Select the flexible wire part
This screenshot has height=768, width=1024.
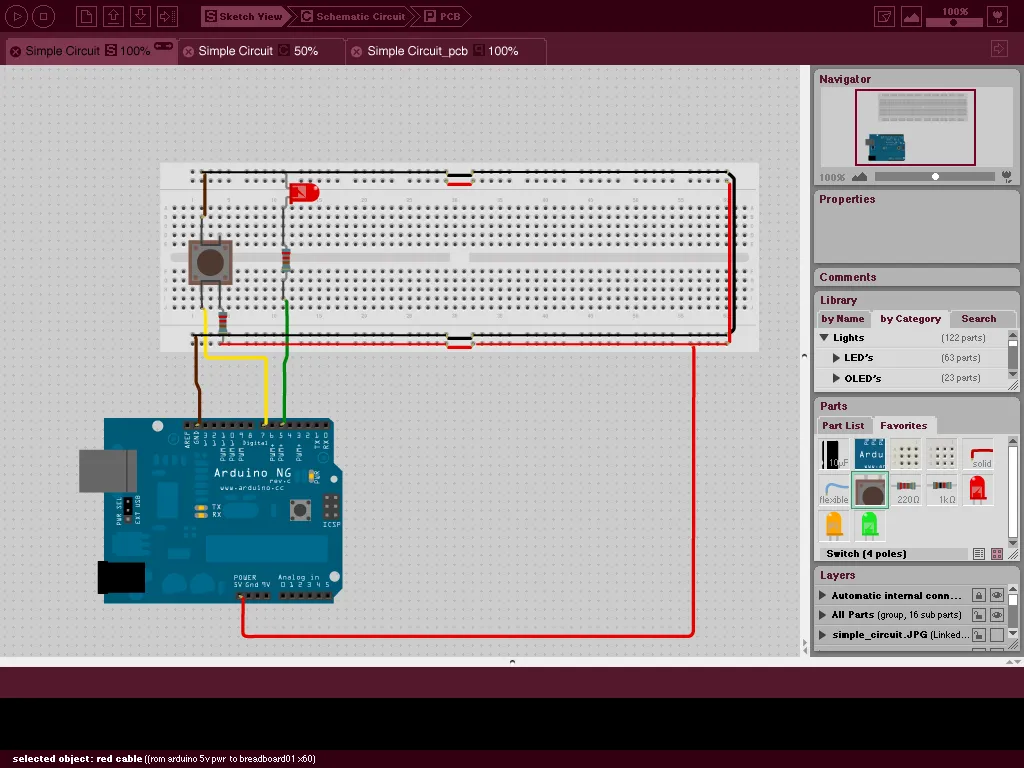(834, 490)
